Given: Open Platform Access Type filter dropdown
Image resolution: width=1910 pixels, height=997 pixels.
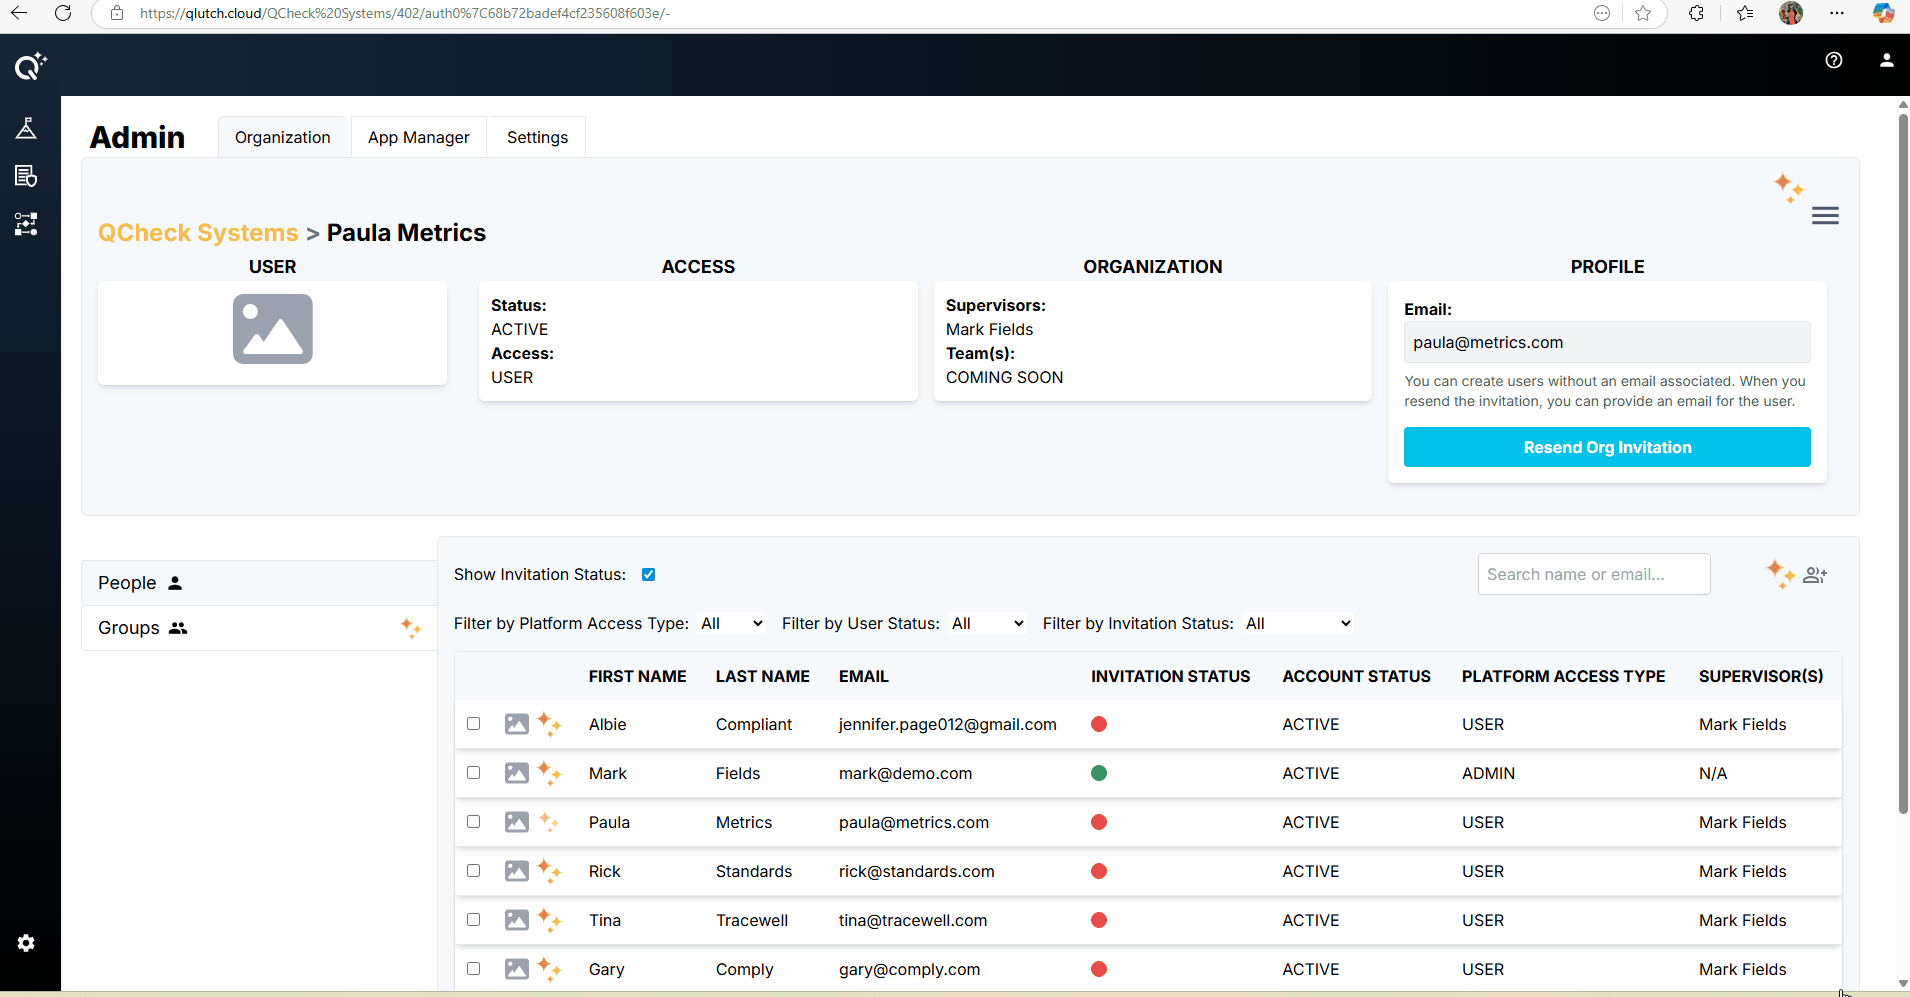Looking at the screenshot, I should click(731, 624).
